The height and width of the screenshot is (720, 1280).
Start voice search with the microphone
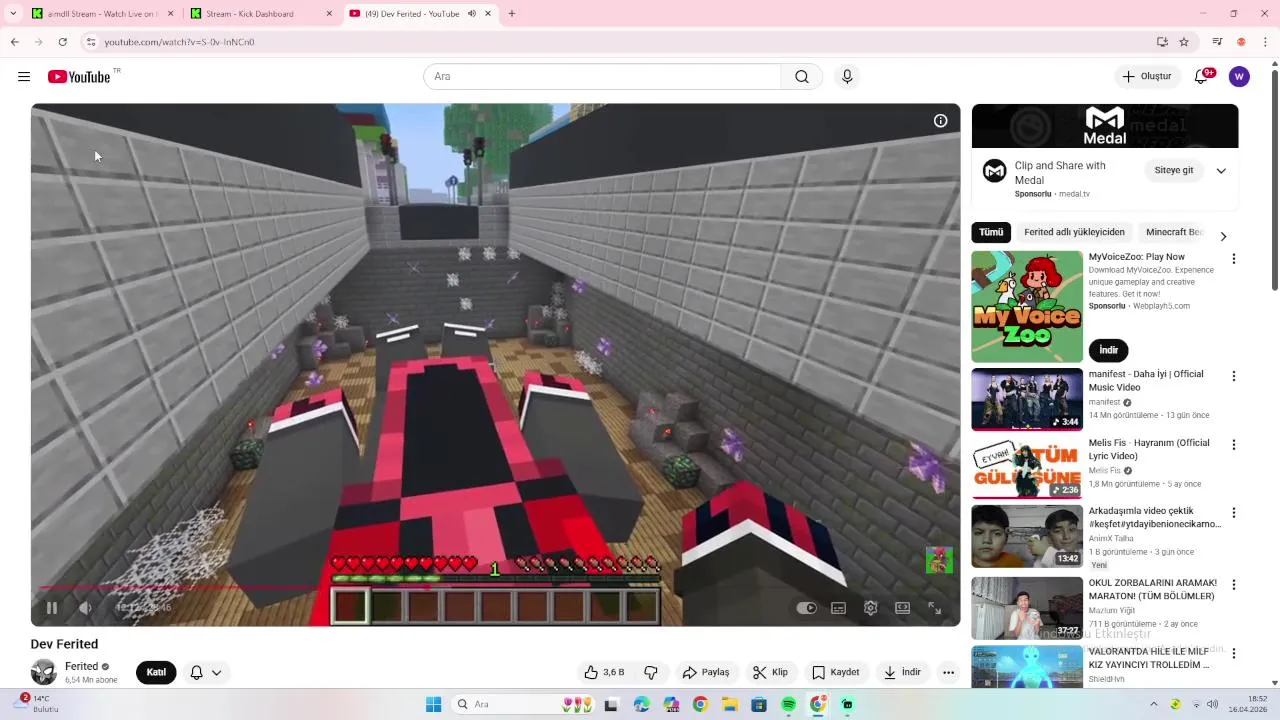(x=847, y=77)
